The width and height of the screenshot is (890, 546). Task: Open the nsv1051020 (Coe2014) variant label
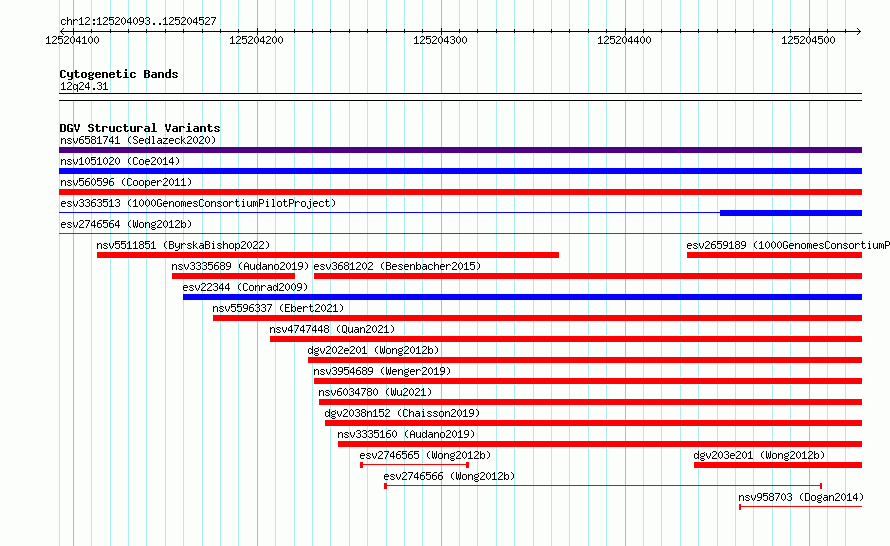tap(120, 161)
